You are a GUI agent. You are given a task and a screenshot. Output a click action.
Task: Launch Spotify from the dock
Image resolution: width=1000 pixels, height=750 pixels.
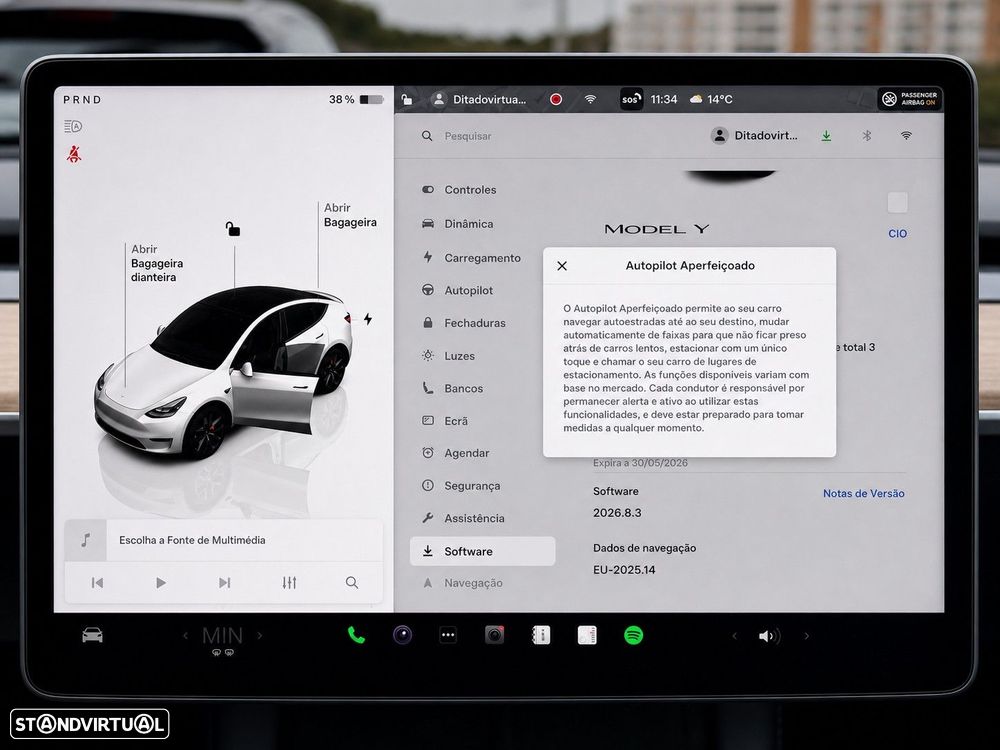633,635
